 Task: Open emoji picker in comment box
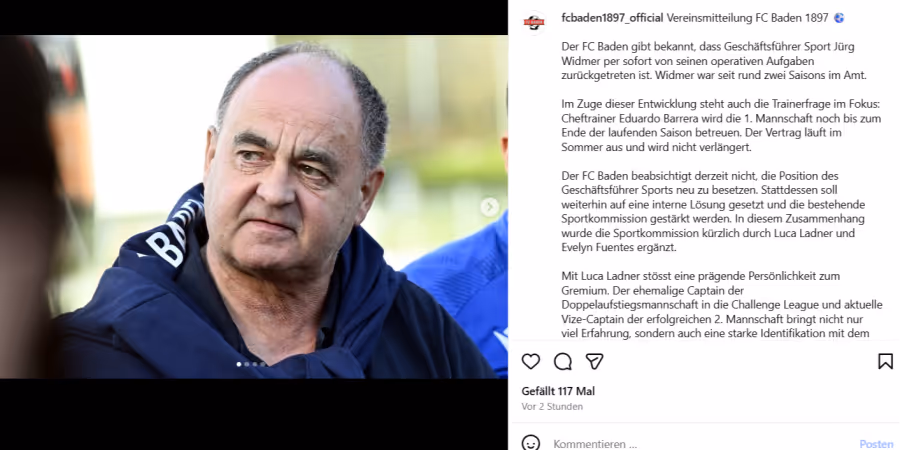tap(531, 444)
